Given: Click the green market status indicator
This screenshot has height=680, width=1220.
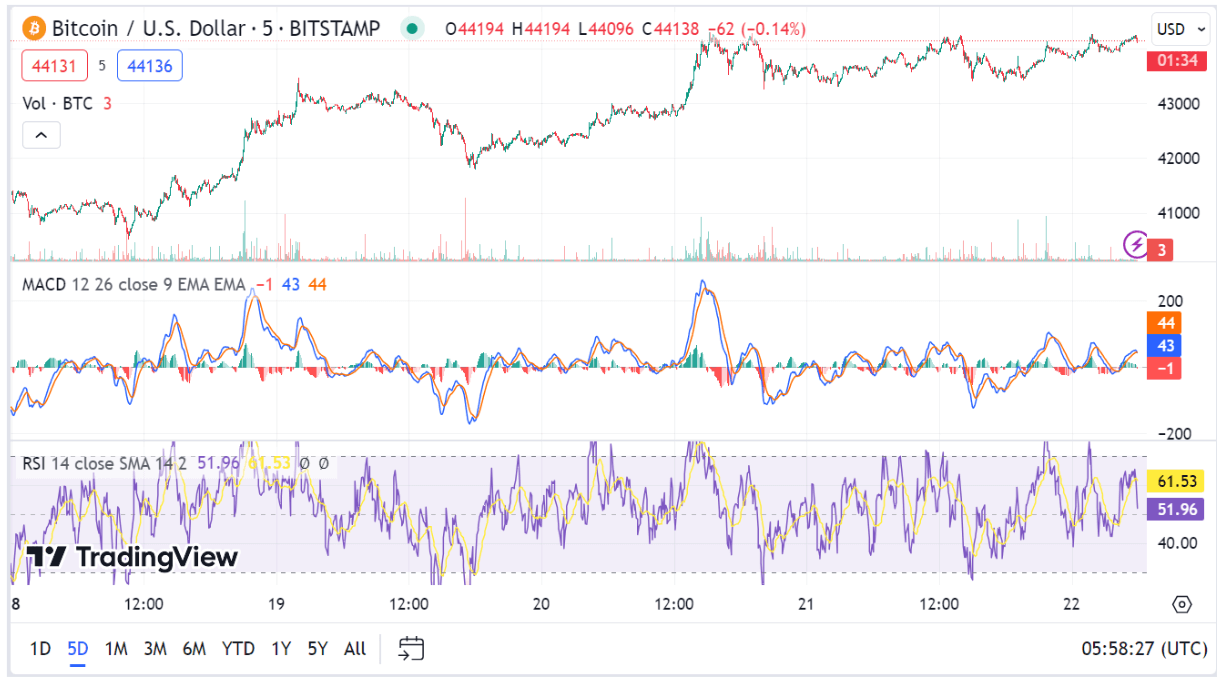Looking at the screenshot, I should click(411, 29).
